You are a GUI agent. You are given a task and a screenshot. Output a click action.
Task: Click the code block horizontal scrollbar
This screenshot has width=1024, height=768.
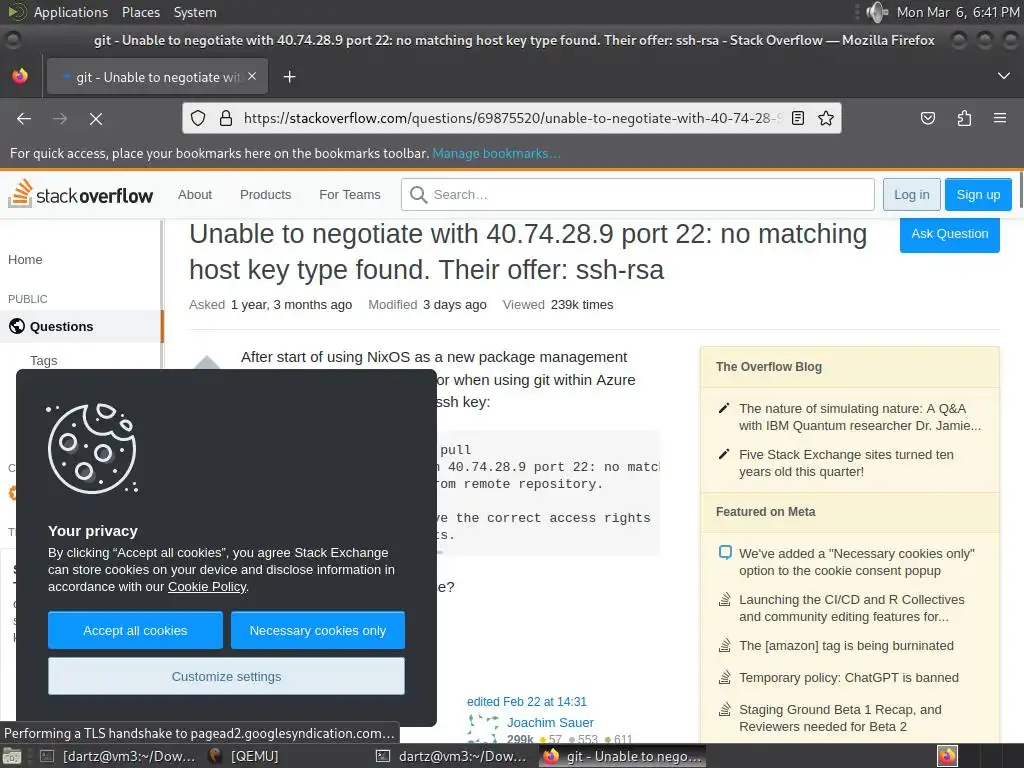(440, 552)
